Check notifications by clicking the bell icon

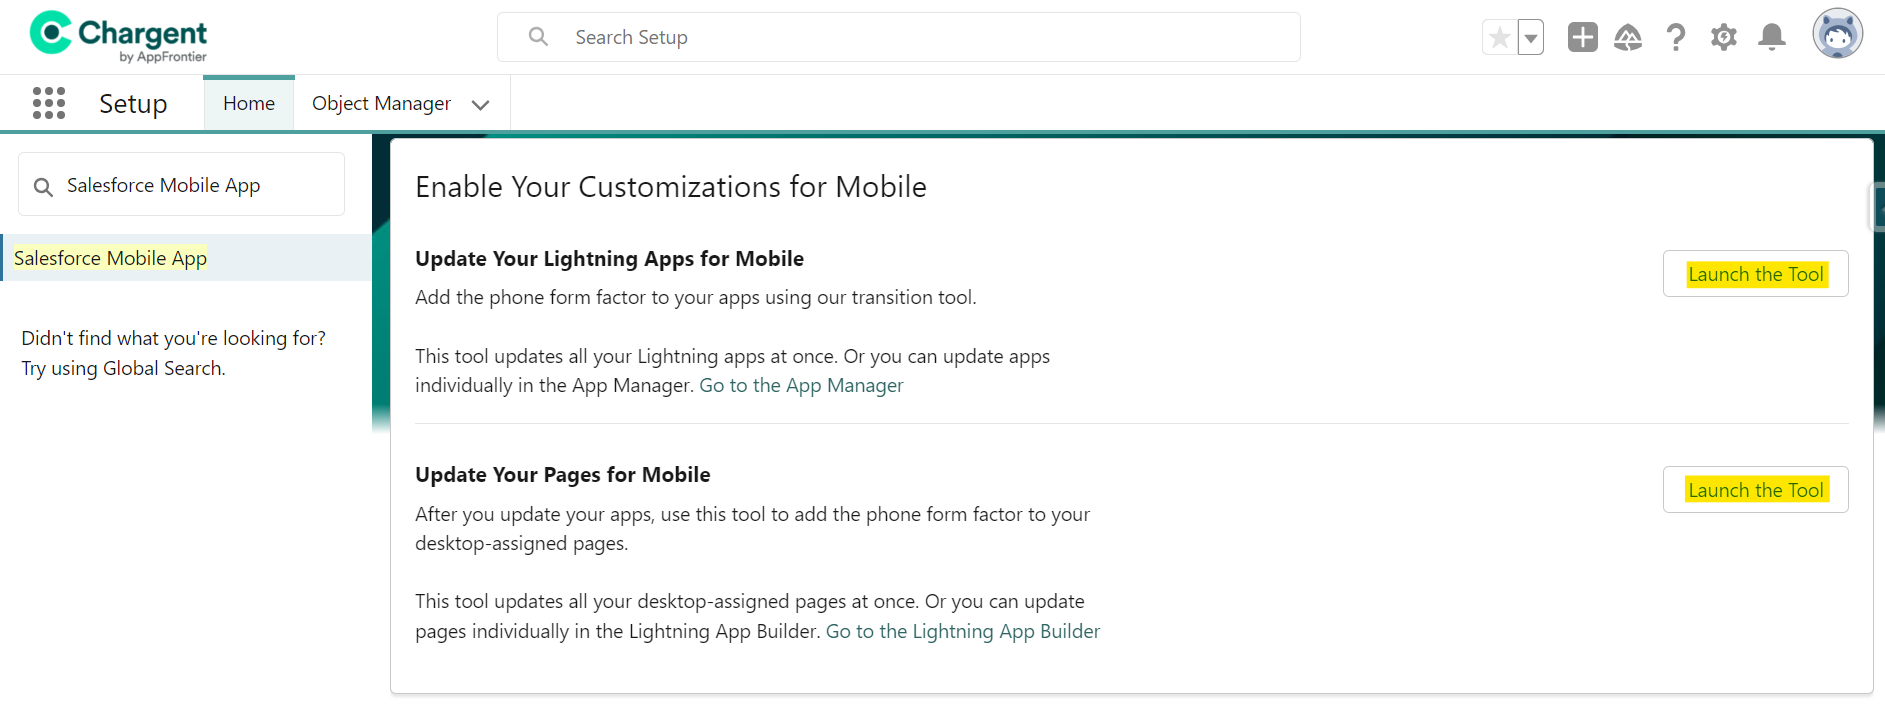pyautogui.click(x=1771, y=36)
